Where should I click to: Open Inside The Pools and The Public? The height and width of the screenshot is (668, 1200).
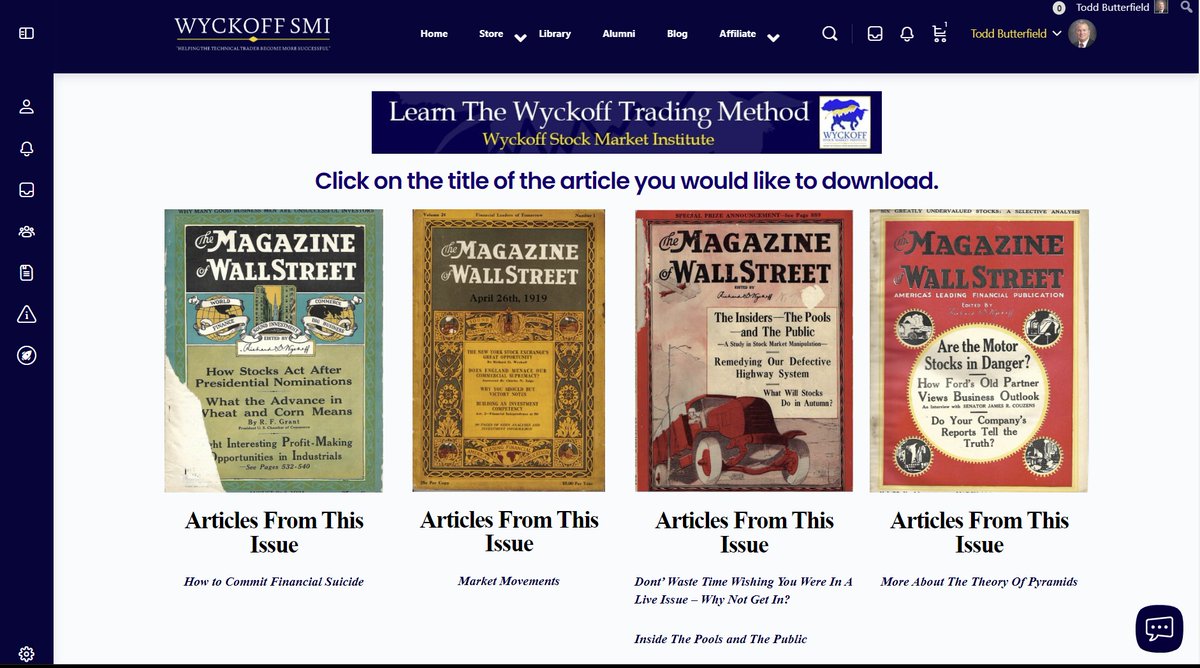pos(720,638)
